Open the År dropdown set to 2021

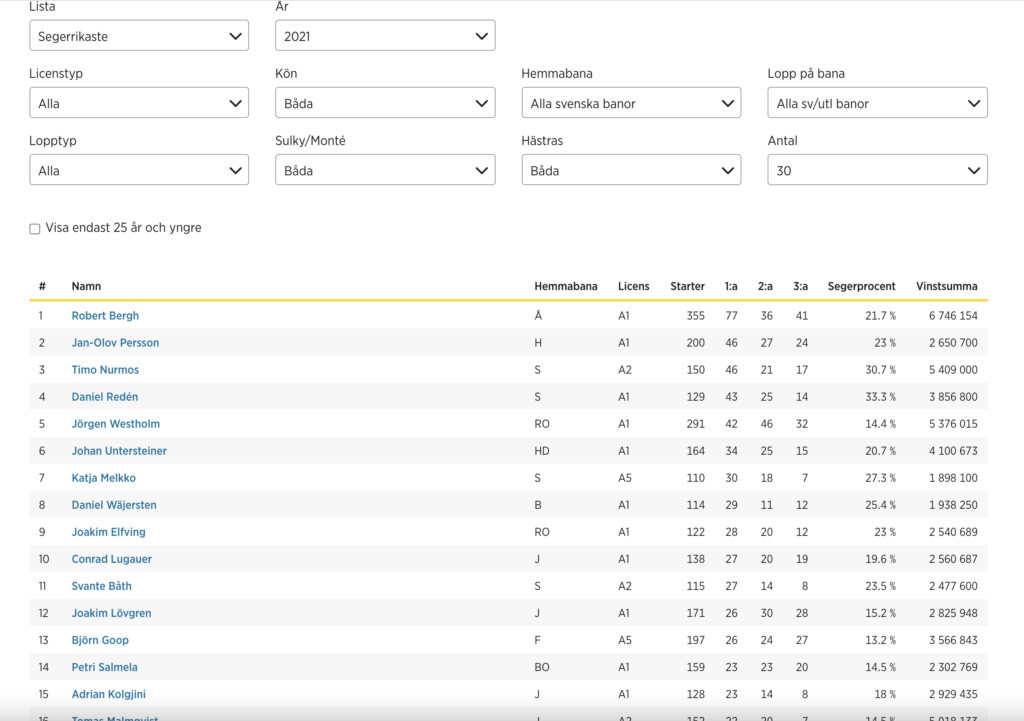[x=385, y=36]
